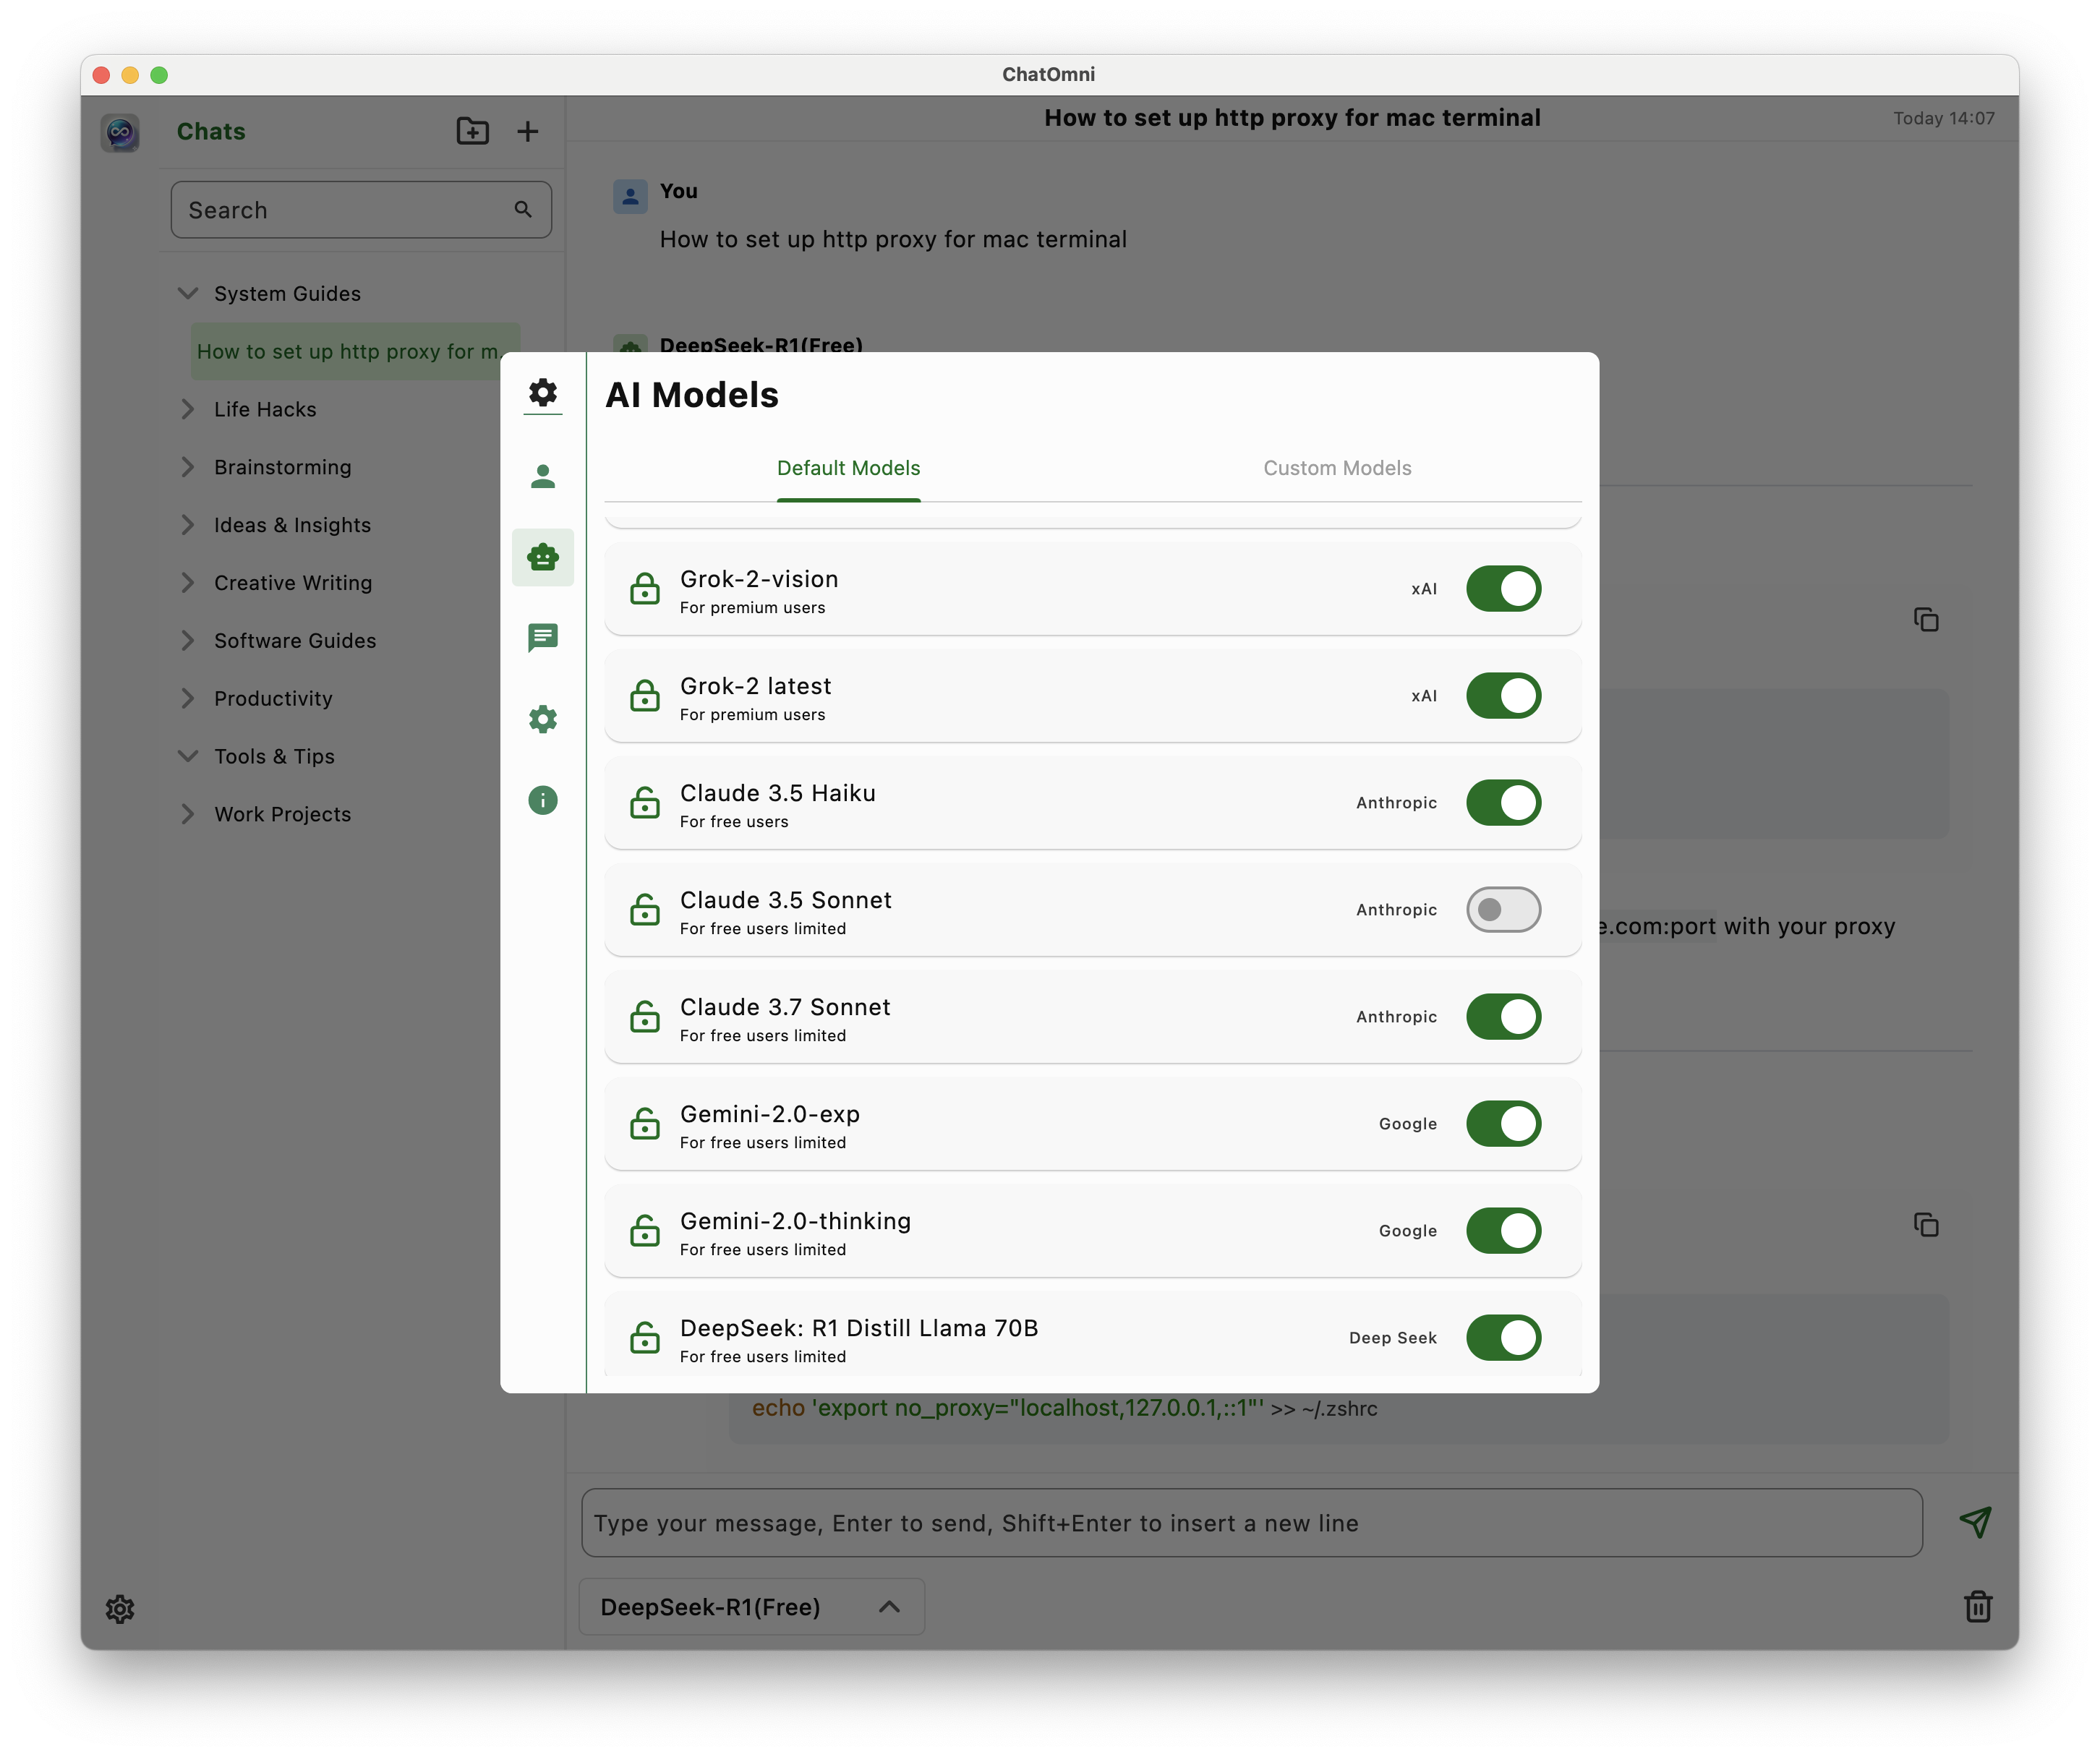This screenshot has height=1757, width=2100.
Task: Turn off Gemini-2.0-thinking toggle
Action: 1502,1230
